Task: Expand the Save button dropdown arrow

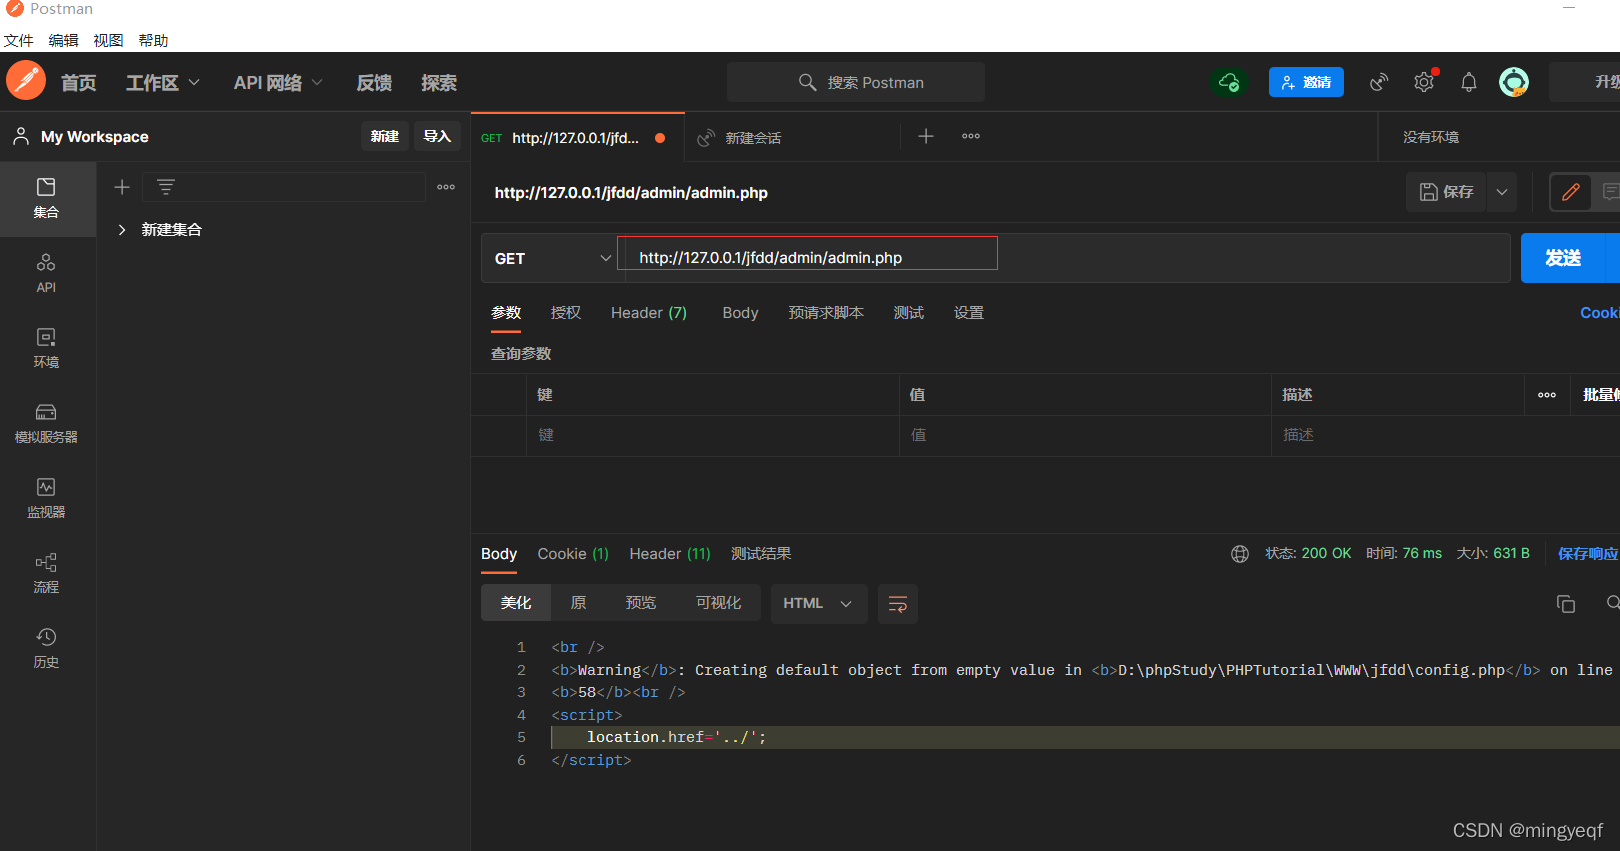Action: (x=1502, y=192)
